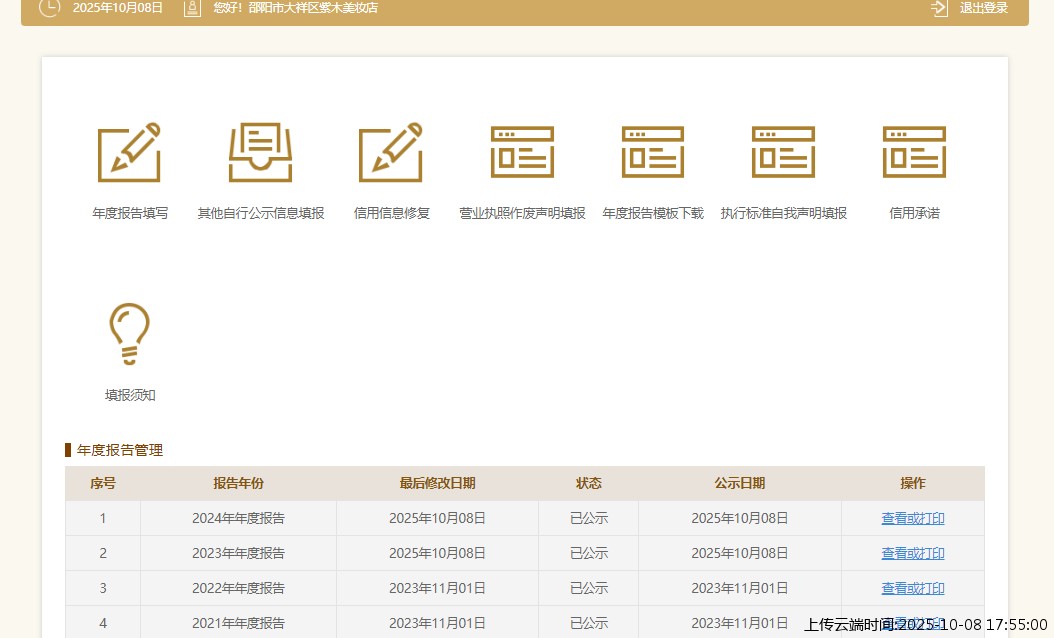The image size is (1054, 638).
Task: Click the 年度报告模板下载 text label
Action: (652, 213)
